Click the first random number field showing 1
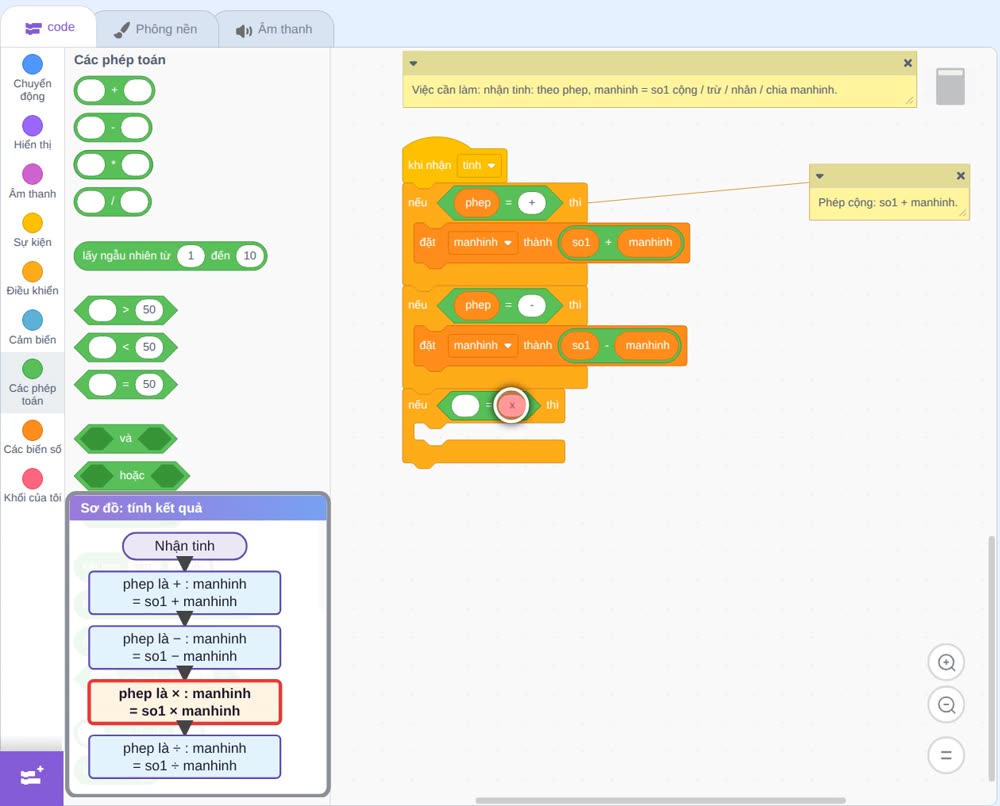 [x=190, y=256]
